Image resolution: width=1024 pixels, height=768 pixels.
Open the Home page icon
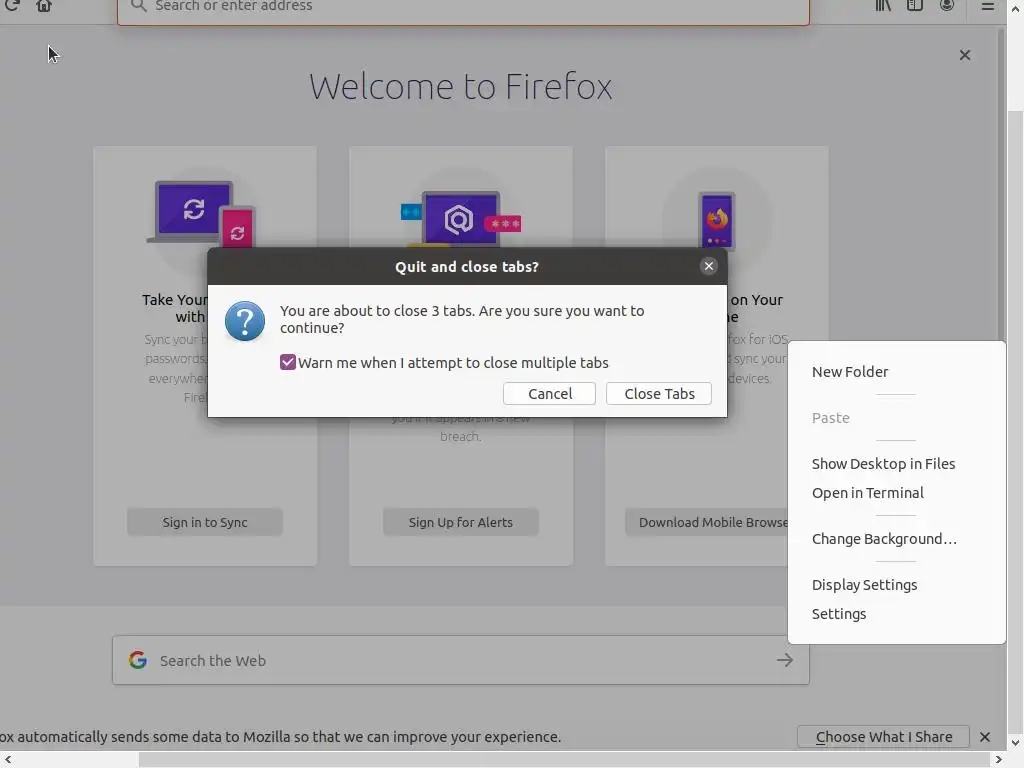click(x=44, y=6)
